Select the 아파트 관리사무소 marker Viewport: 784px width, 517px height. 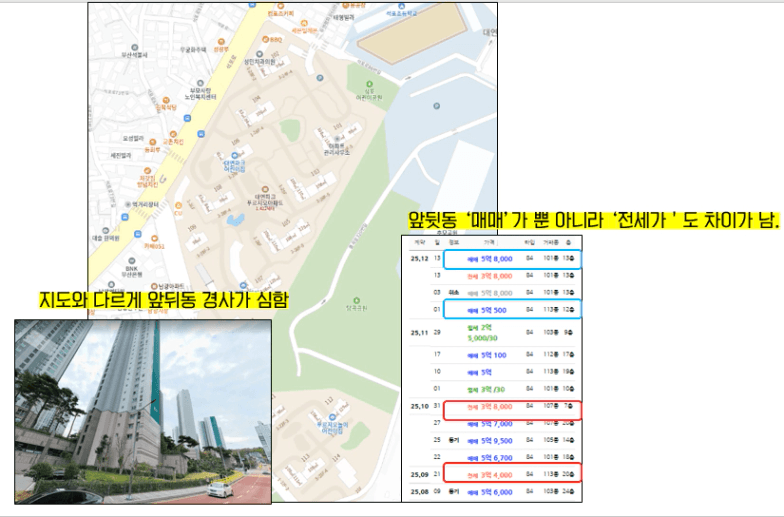337,139
